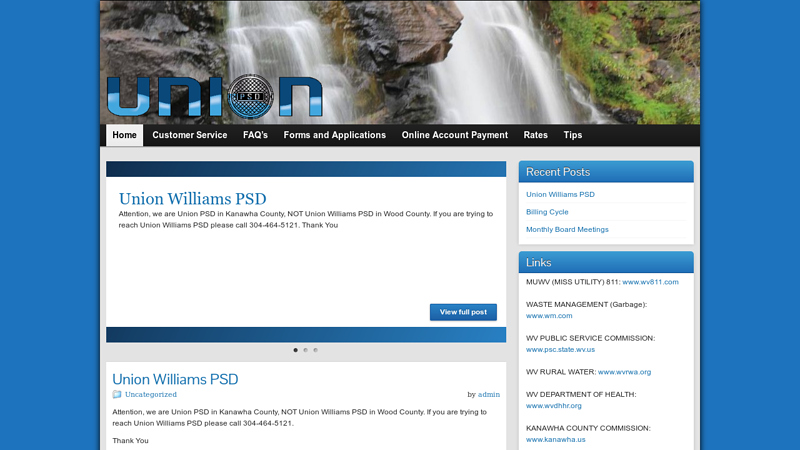Open the Customer Service menu

190,135
